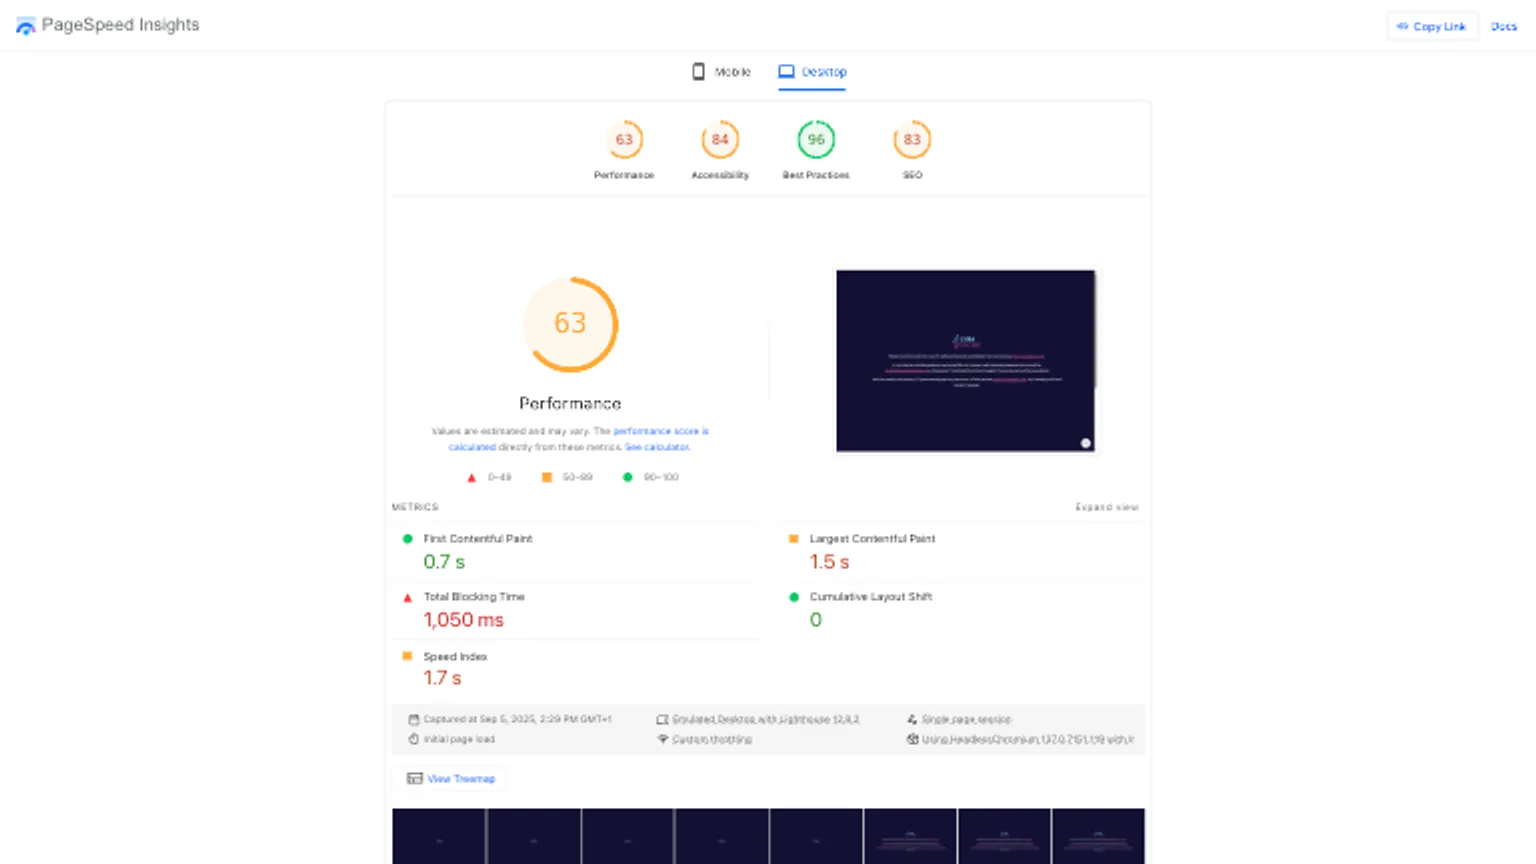The width and height of the screenshot is (1536, 864).
Task: Expand the Total Blocking Time metric
Action: point(473,597)
